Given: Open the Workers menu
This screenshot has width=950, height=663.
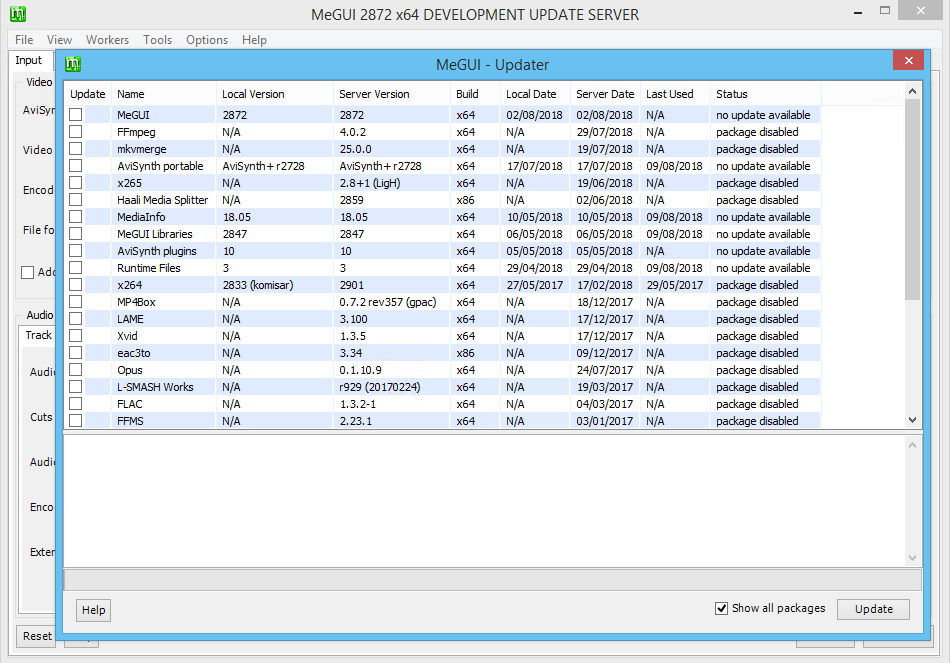Looking at the screenshot, I should [x=107, y=39].
